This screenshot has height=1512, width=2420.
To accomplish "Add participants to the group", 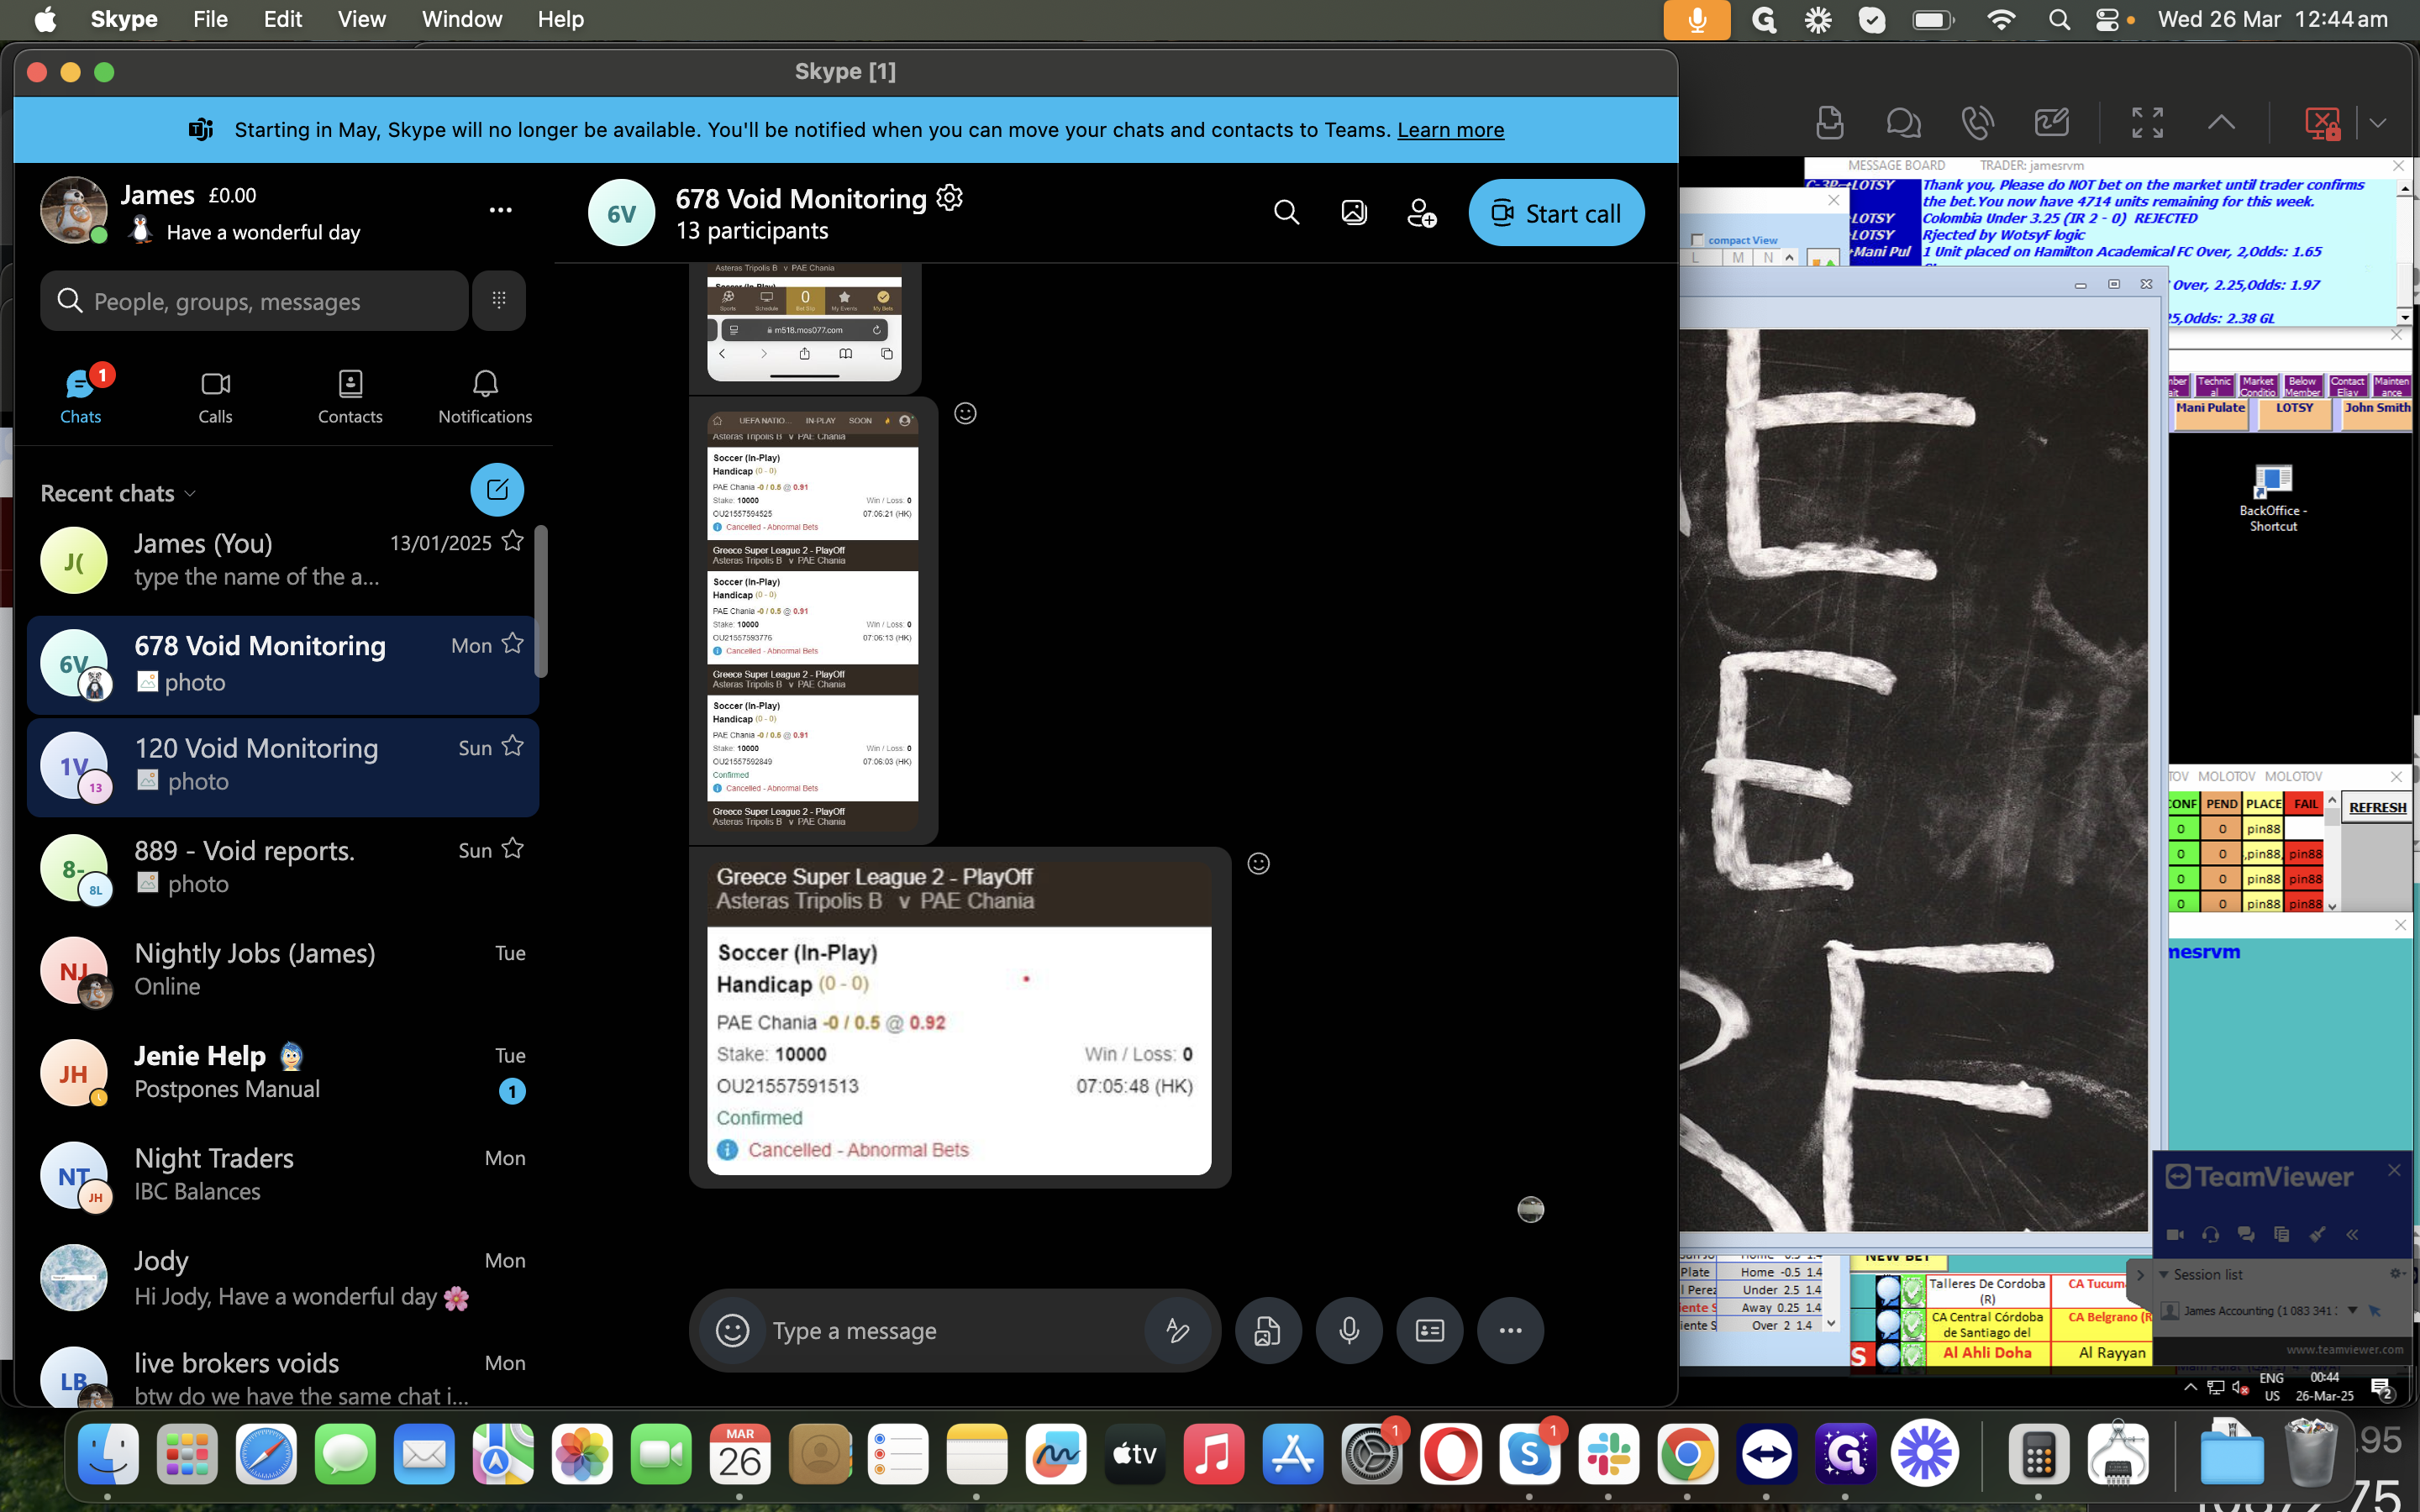I will click(1421, 213).
